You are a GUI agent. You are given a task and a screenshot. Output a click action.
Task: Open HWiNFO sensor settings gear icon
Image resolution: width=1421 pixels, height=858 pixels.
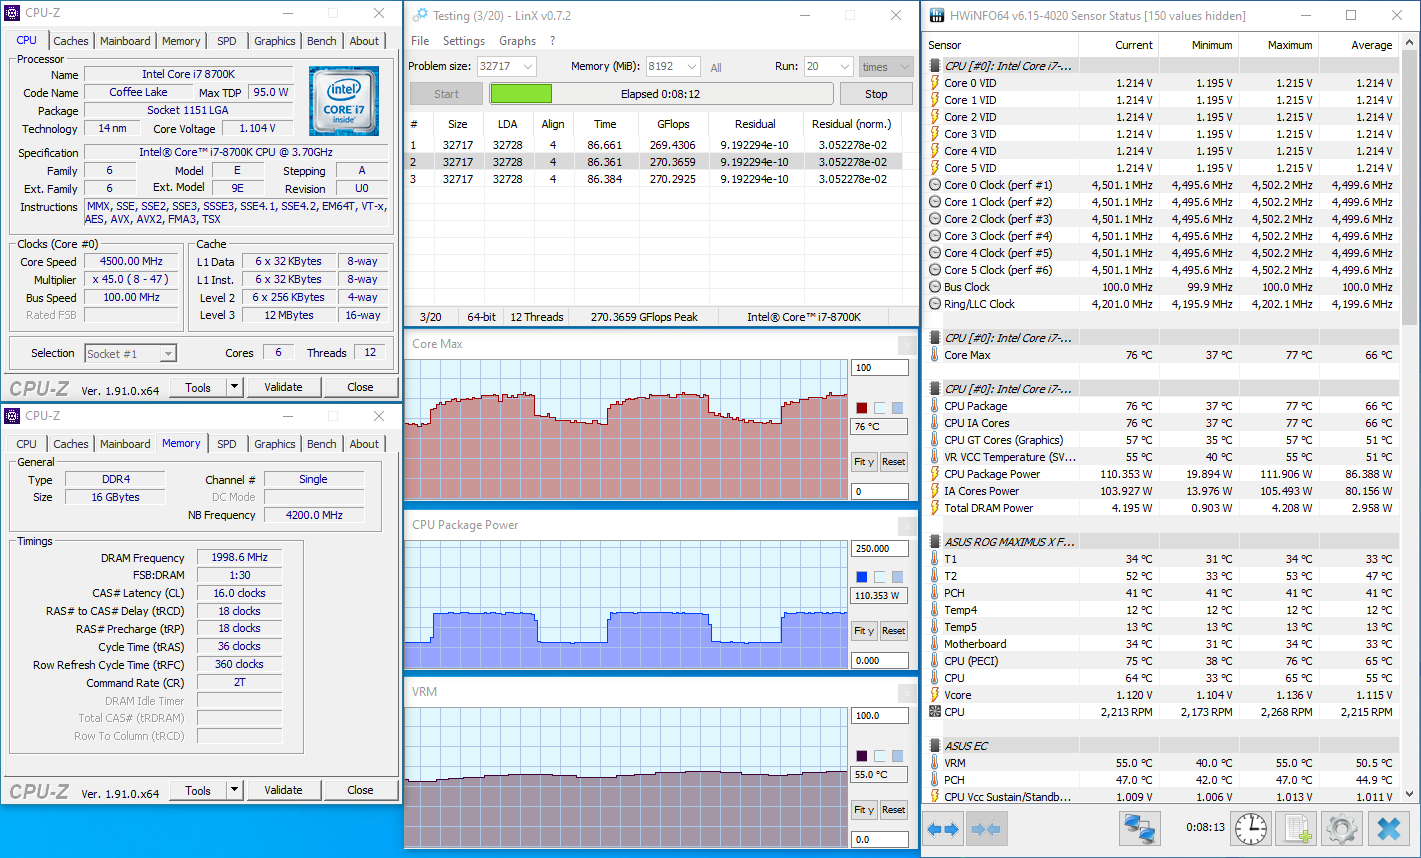point(1342,828)
